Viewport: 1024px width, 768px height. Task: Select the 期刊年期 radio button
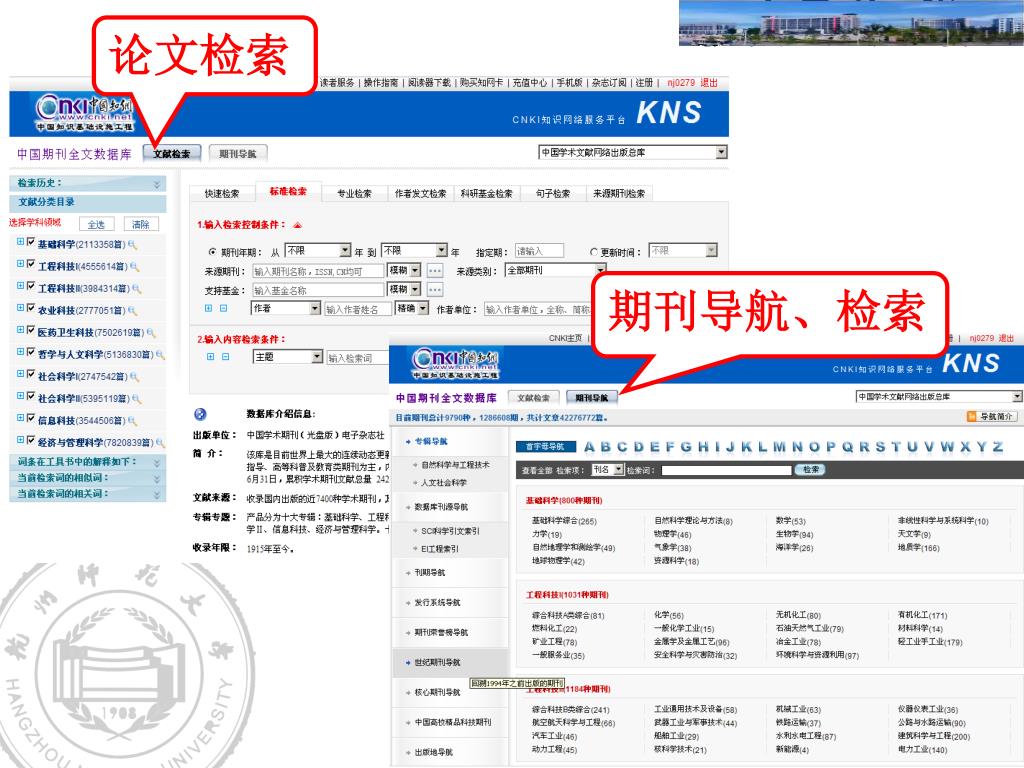212,252
